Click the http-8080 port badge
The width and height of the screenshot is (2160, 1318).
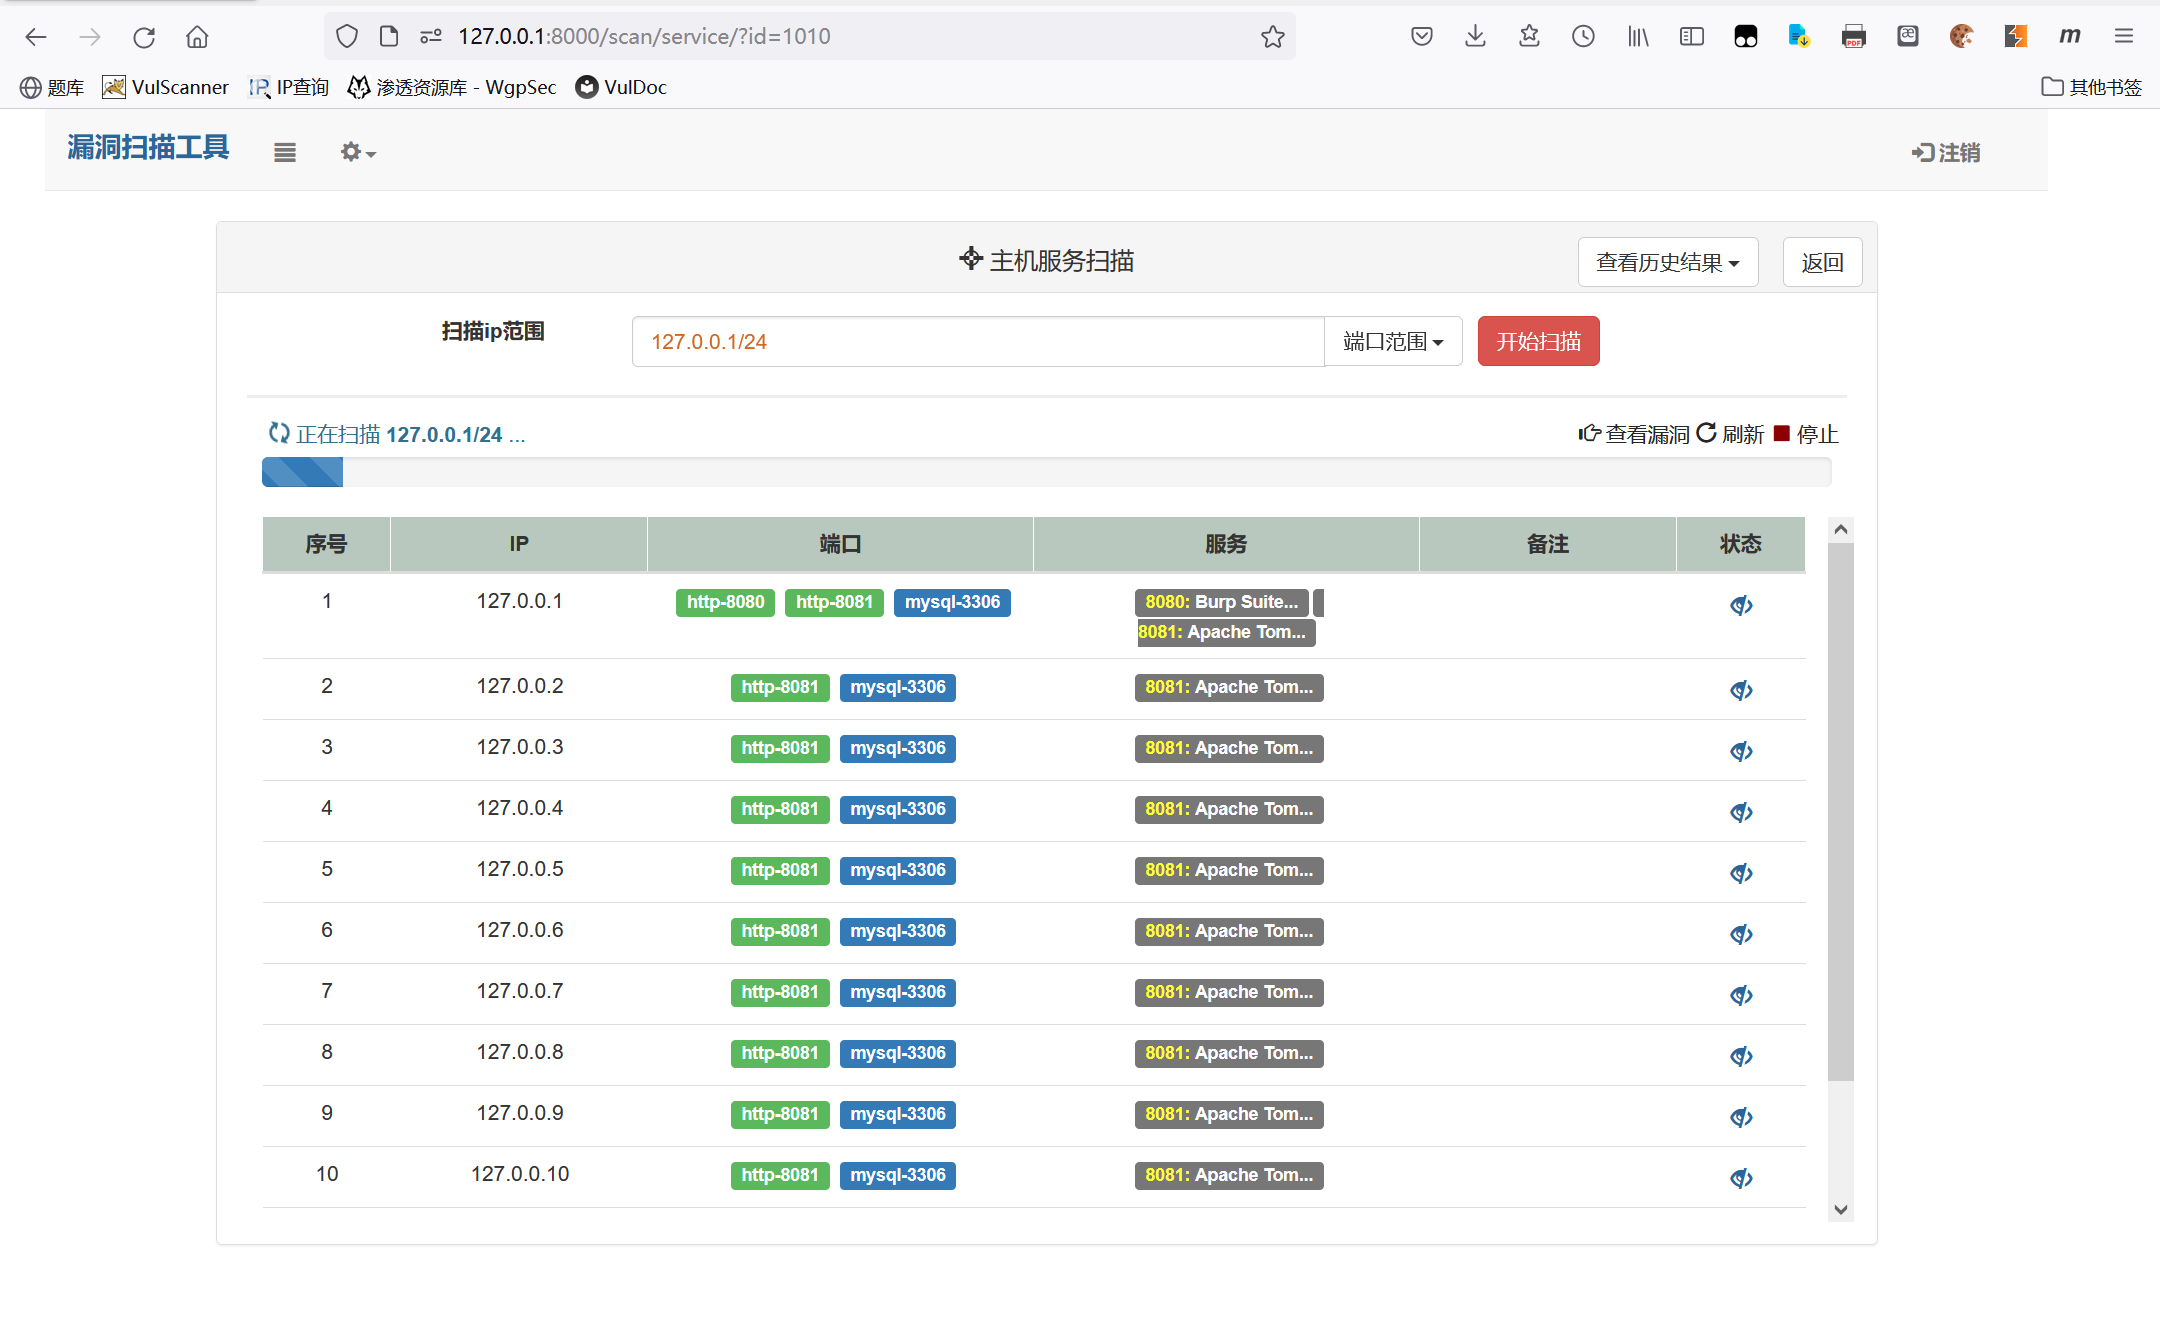pyautogui.click(x=725, y=602)
